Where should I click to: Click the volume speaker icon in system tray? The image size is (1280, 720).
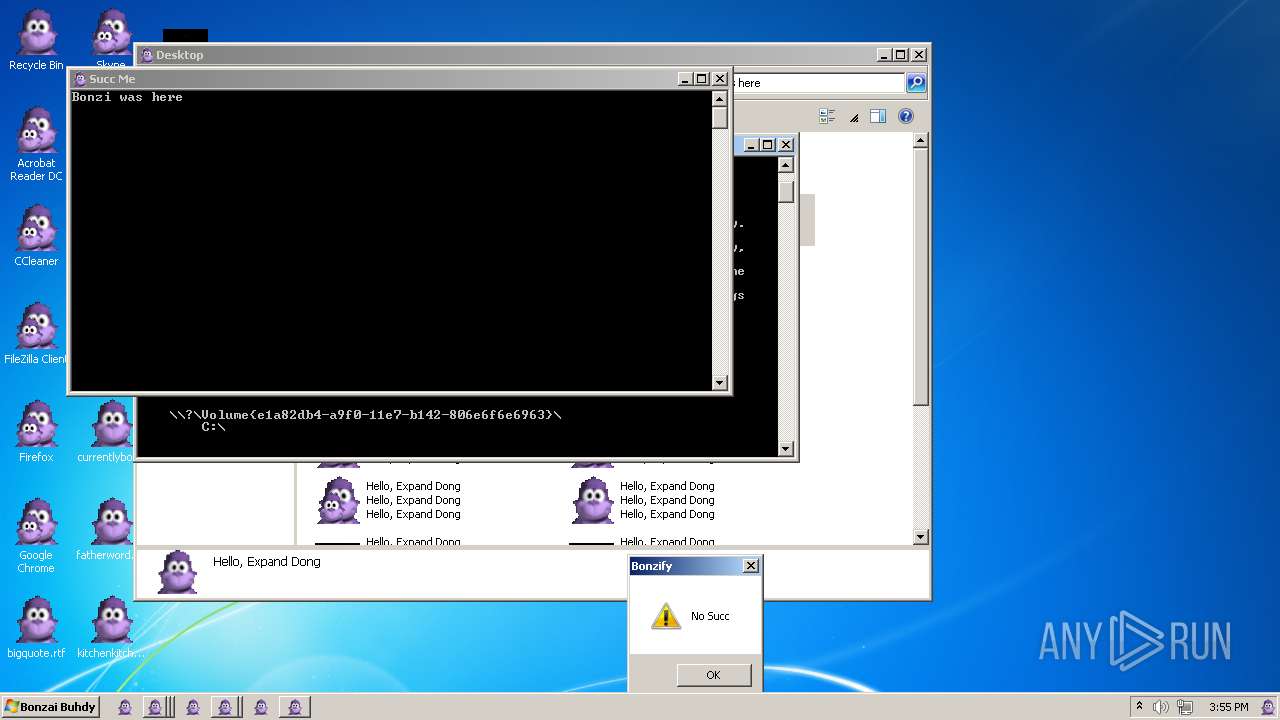tap(1161, 707)
